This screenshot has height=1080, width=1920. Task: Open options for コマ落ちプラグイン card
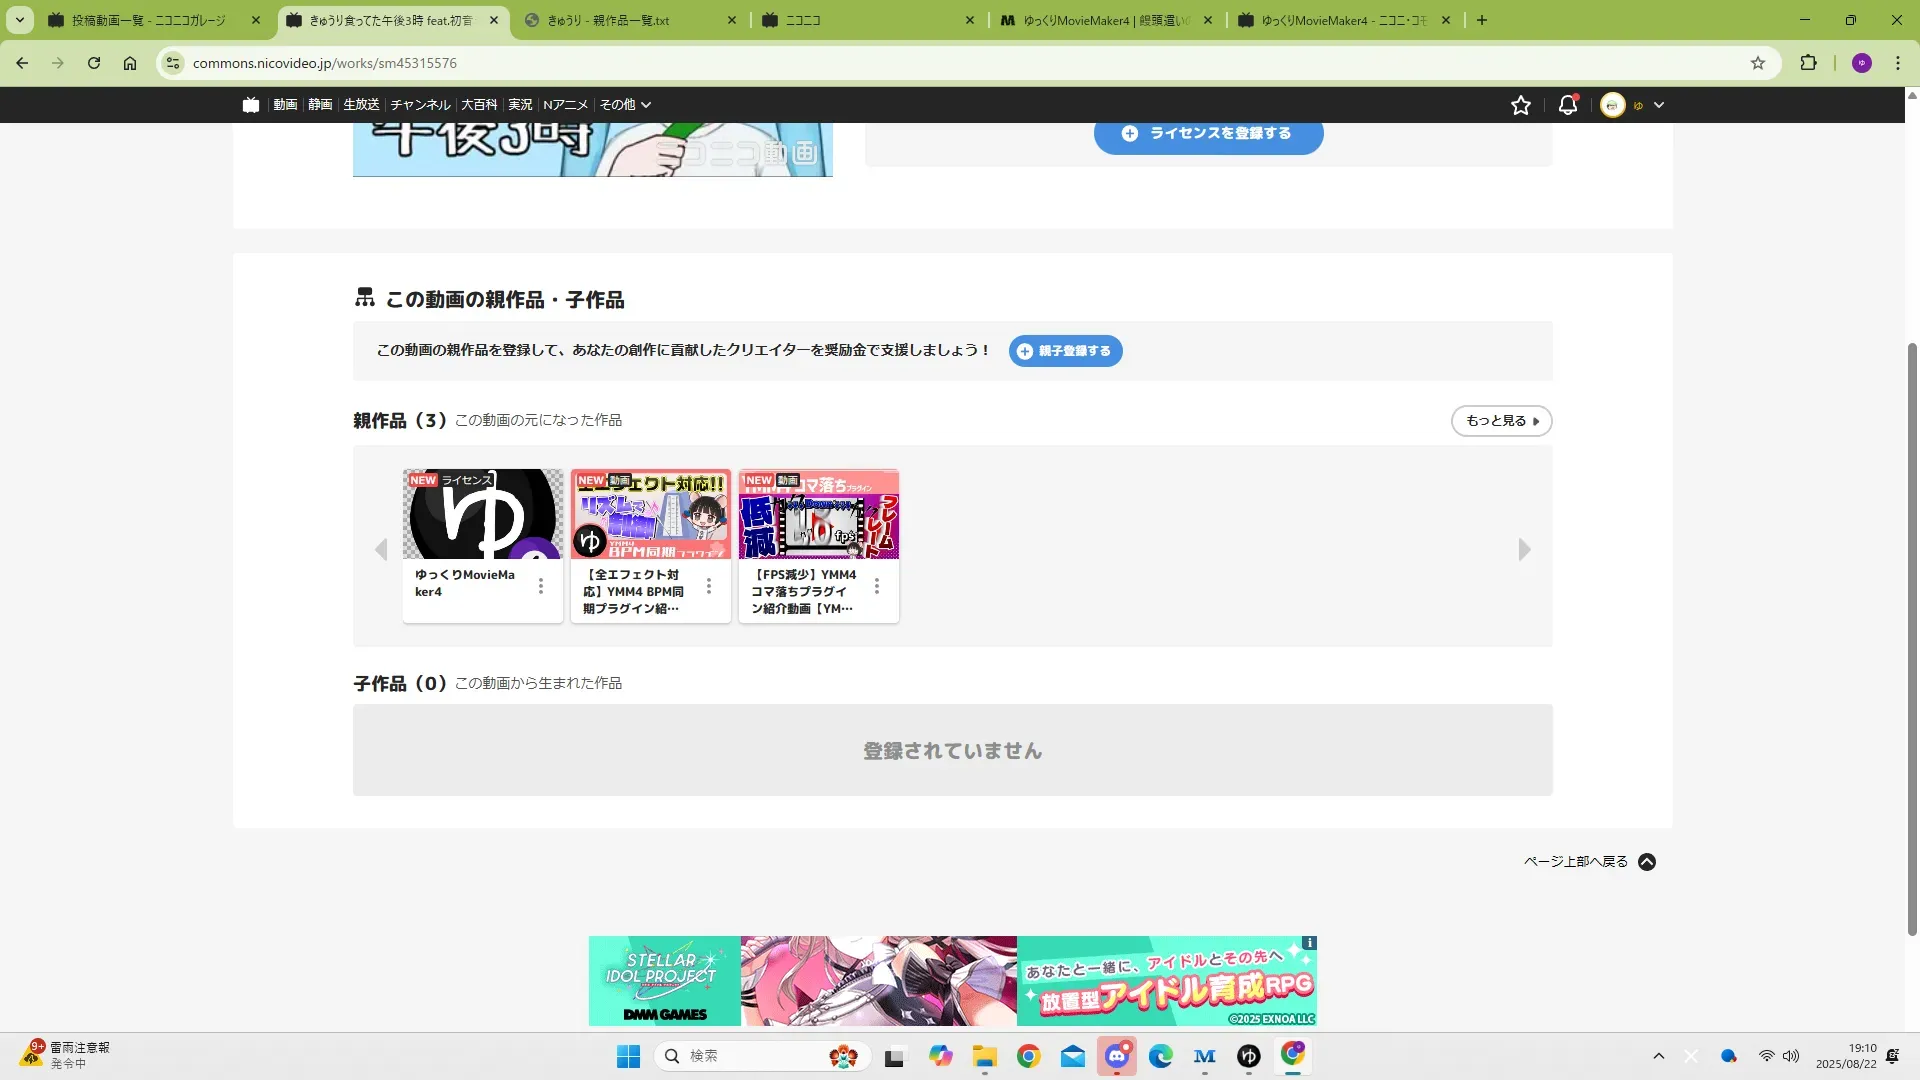pyautogui.click(x=877, y=586)
